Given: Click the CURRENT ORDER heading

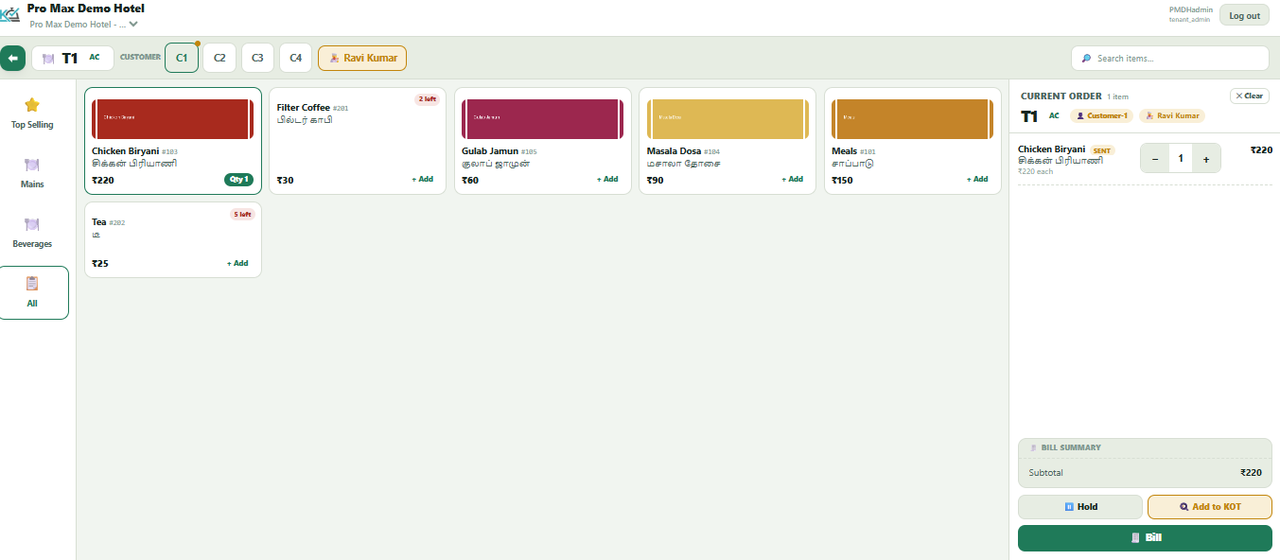Looking at the screenshot, I should pos(1061,96).
